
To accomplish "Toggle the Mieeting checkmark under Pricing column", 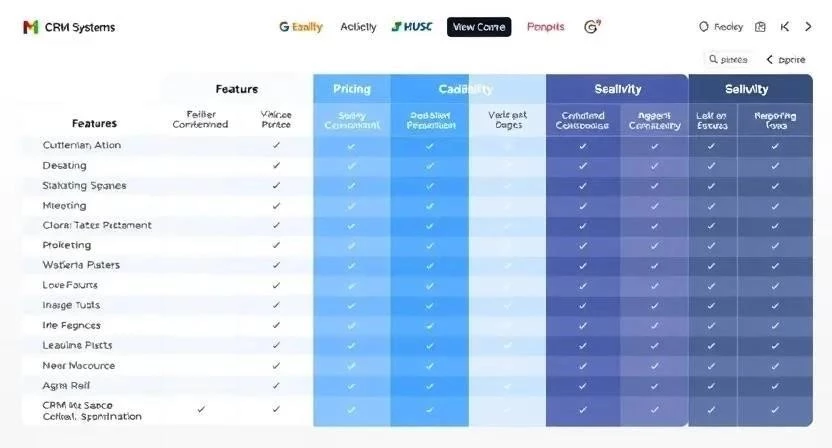I will point(351,205).
